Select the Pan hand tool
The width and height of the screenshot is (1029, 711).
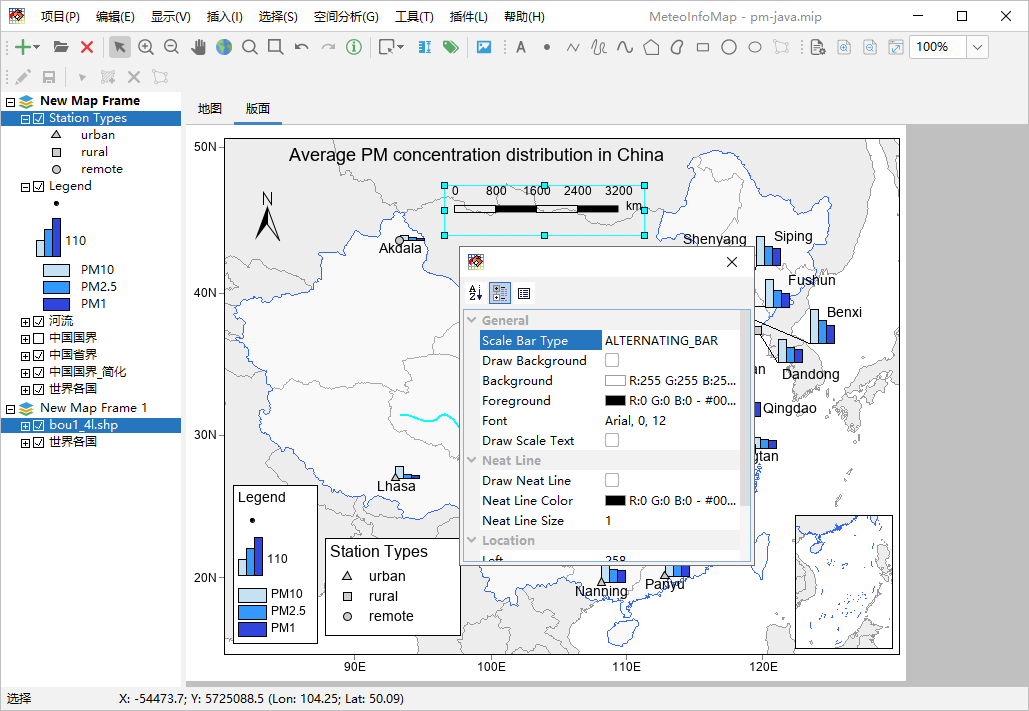(x=198, y=47)
